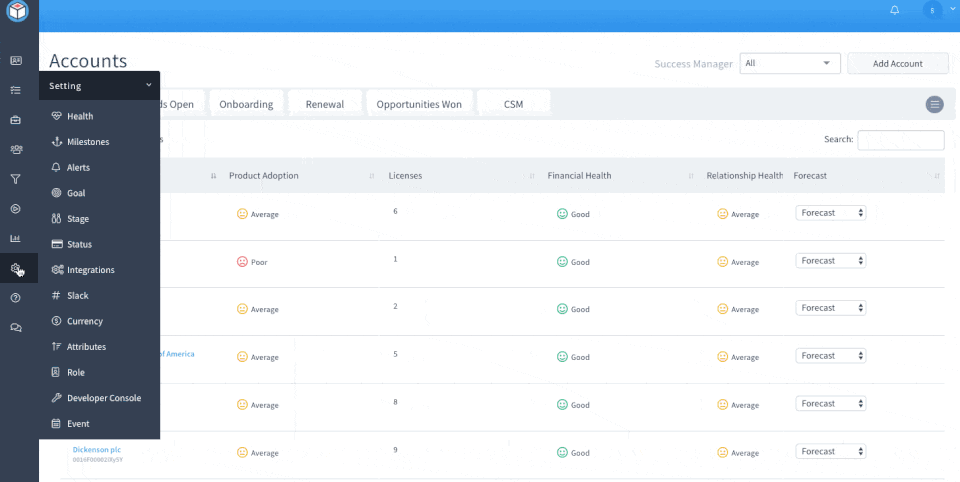Viewport: 960px width, 482px height.
Task: Click the Licenses column header
Action: point(405,176)
